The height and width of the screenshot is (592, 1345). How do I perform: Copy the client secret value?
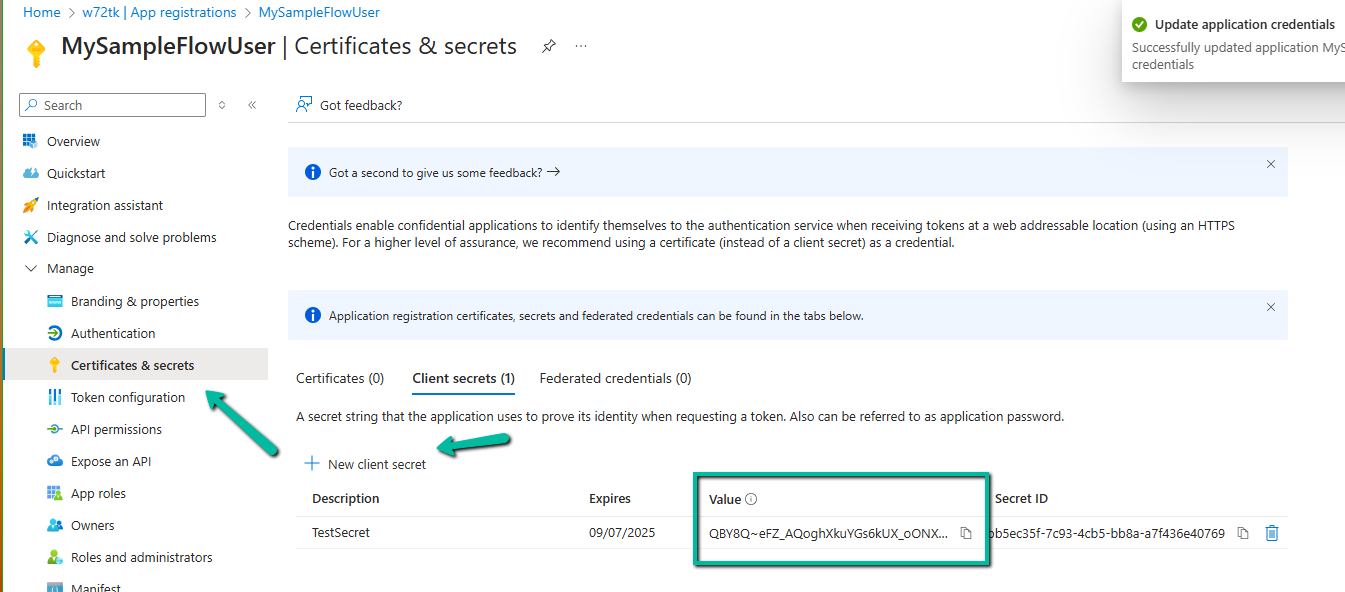(x=966, y=533)
